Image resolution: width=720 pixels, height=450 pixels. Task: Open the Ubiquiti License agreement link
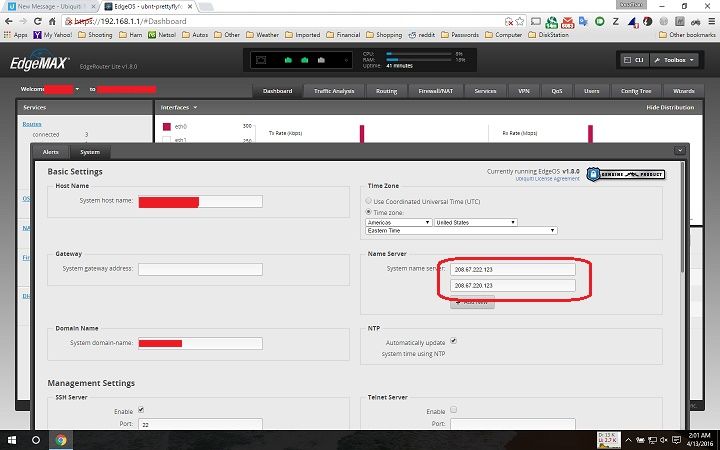(547, 179)
